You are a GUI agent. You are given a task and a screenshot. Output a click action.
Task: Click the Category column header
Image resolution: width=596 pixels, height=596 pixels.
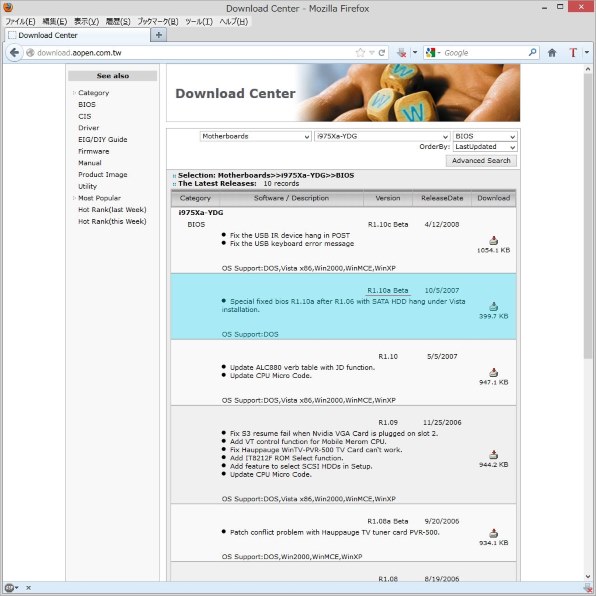[195, 198]
